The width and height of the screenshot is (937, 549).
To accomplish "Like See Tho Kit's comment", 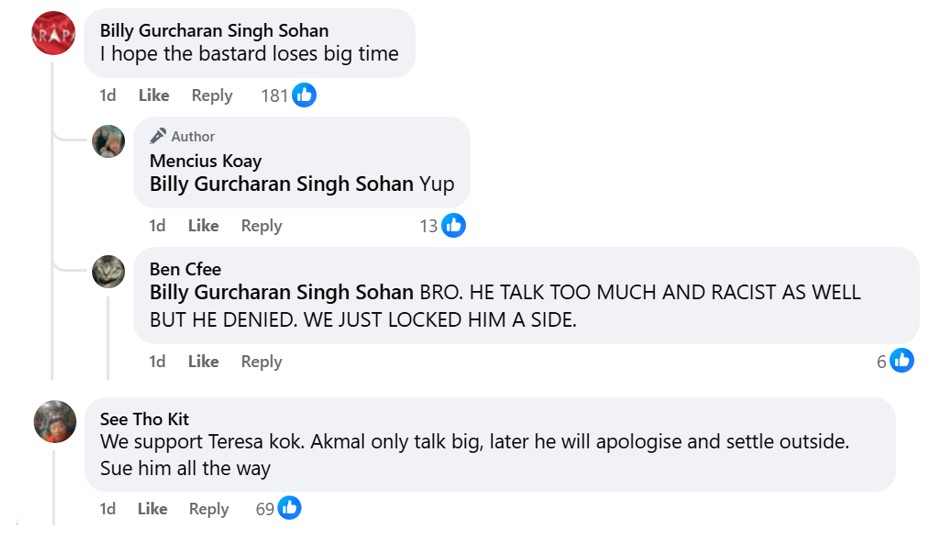I will pyautogui.click(x=152, y=509).
